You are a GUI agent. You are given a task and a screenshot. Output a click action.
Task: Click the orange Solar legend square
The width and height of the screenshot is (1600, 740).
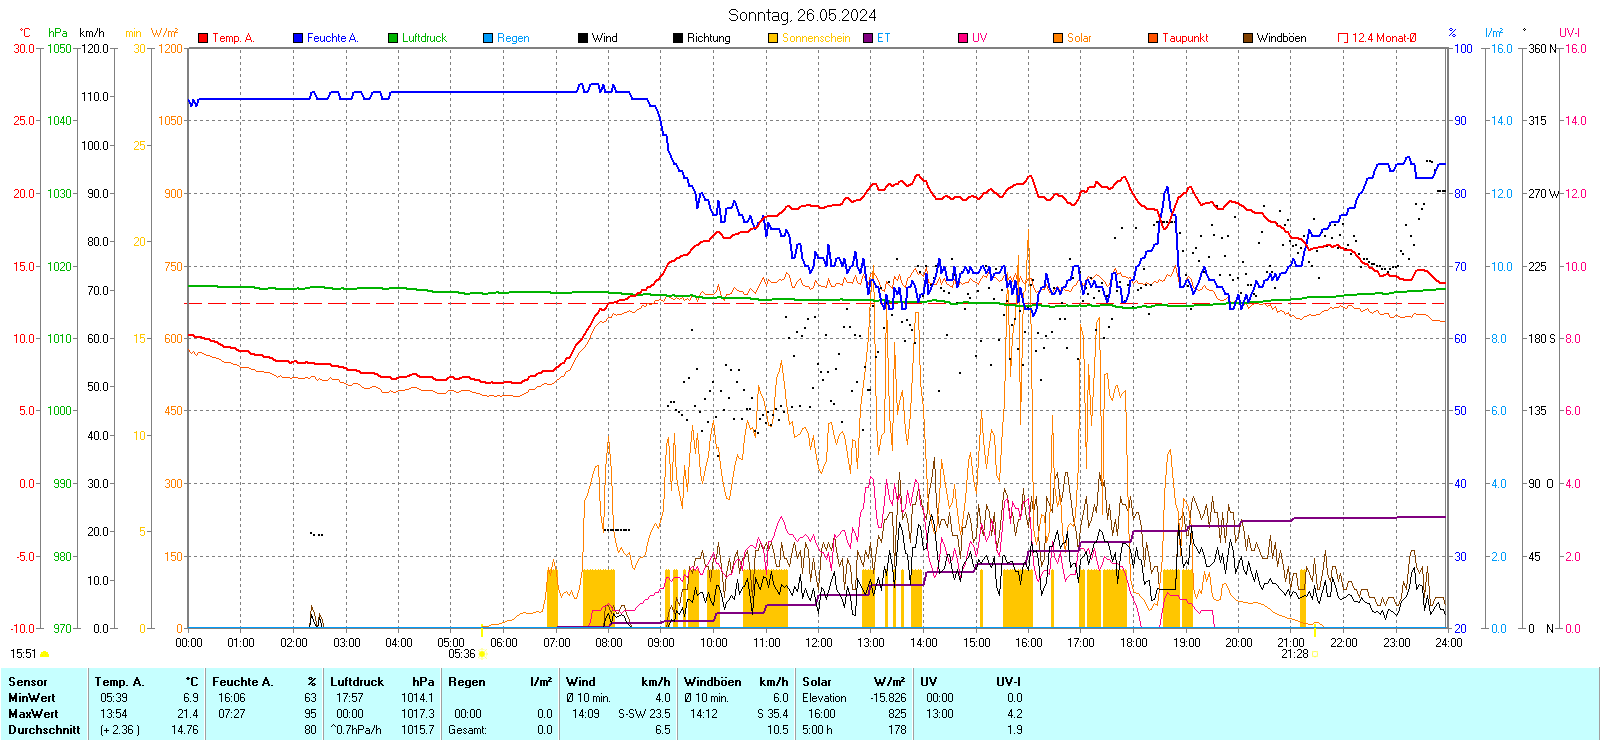pyautogui.click(x=1058, y=38)
